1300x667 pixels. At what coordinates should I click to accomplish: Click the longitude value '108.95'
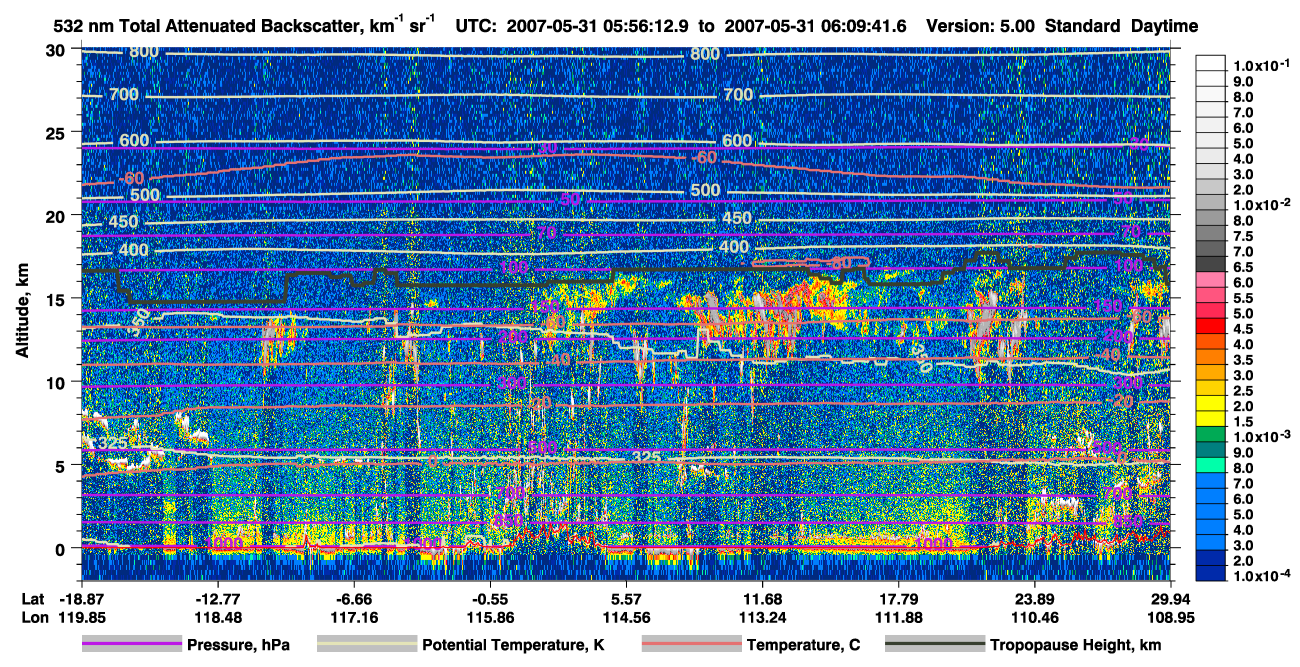pos(1171,618)
